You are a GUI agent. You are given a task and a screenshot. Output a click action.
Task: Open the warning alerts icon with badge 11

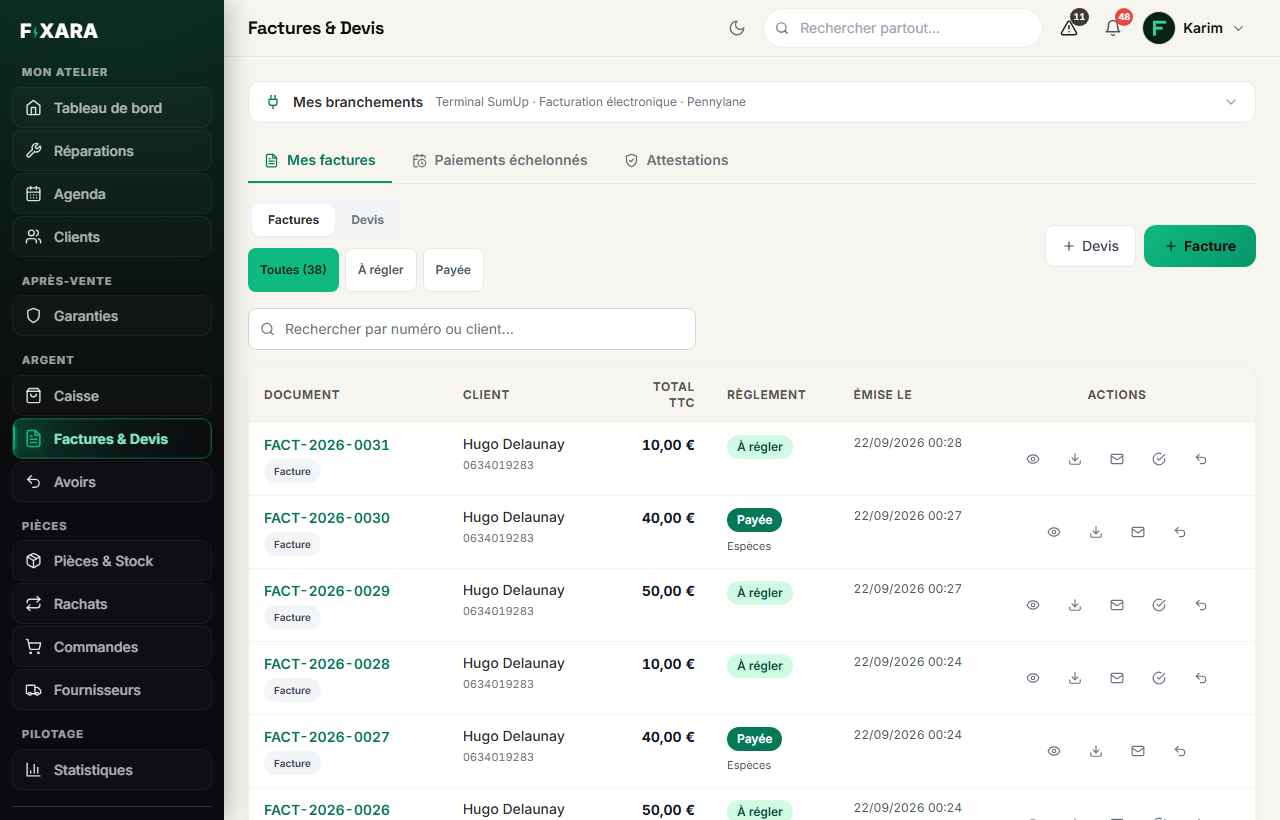coord(1069,28)
